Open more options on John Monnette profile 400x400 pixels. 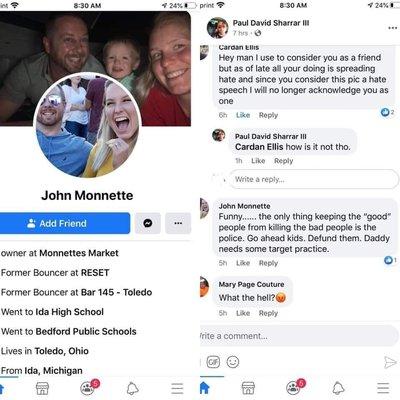pos(178,223)
